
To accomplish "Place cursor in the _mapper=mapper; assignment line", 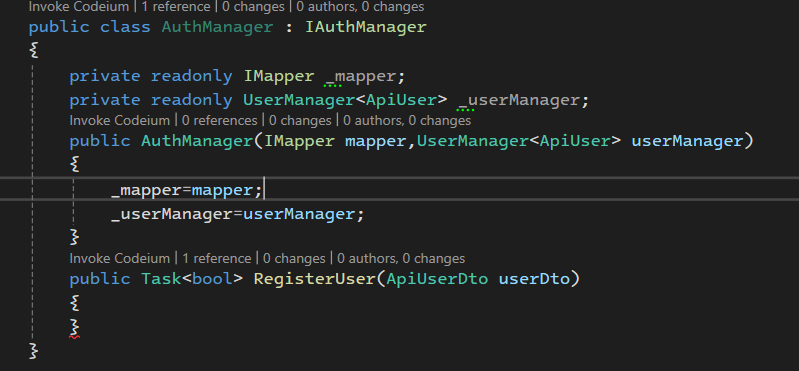I will [187, 190].
